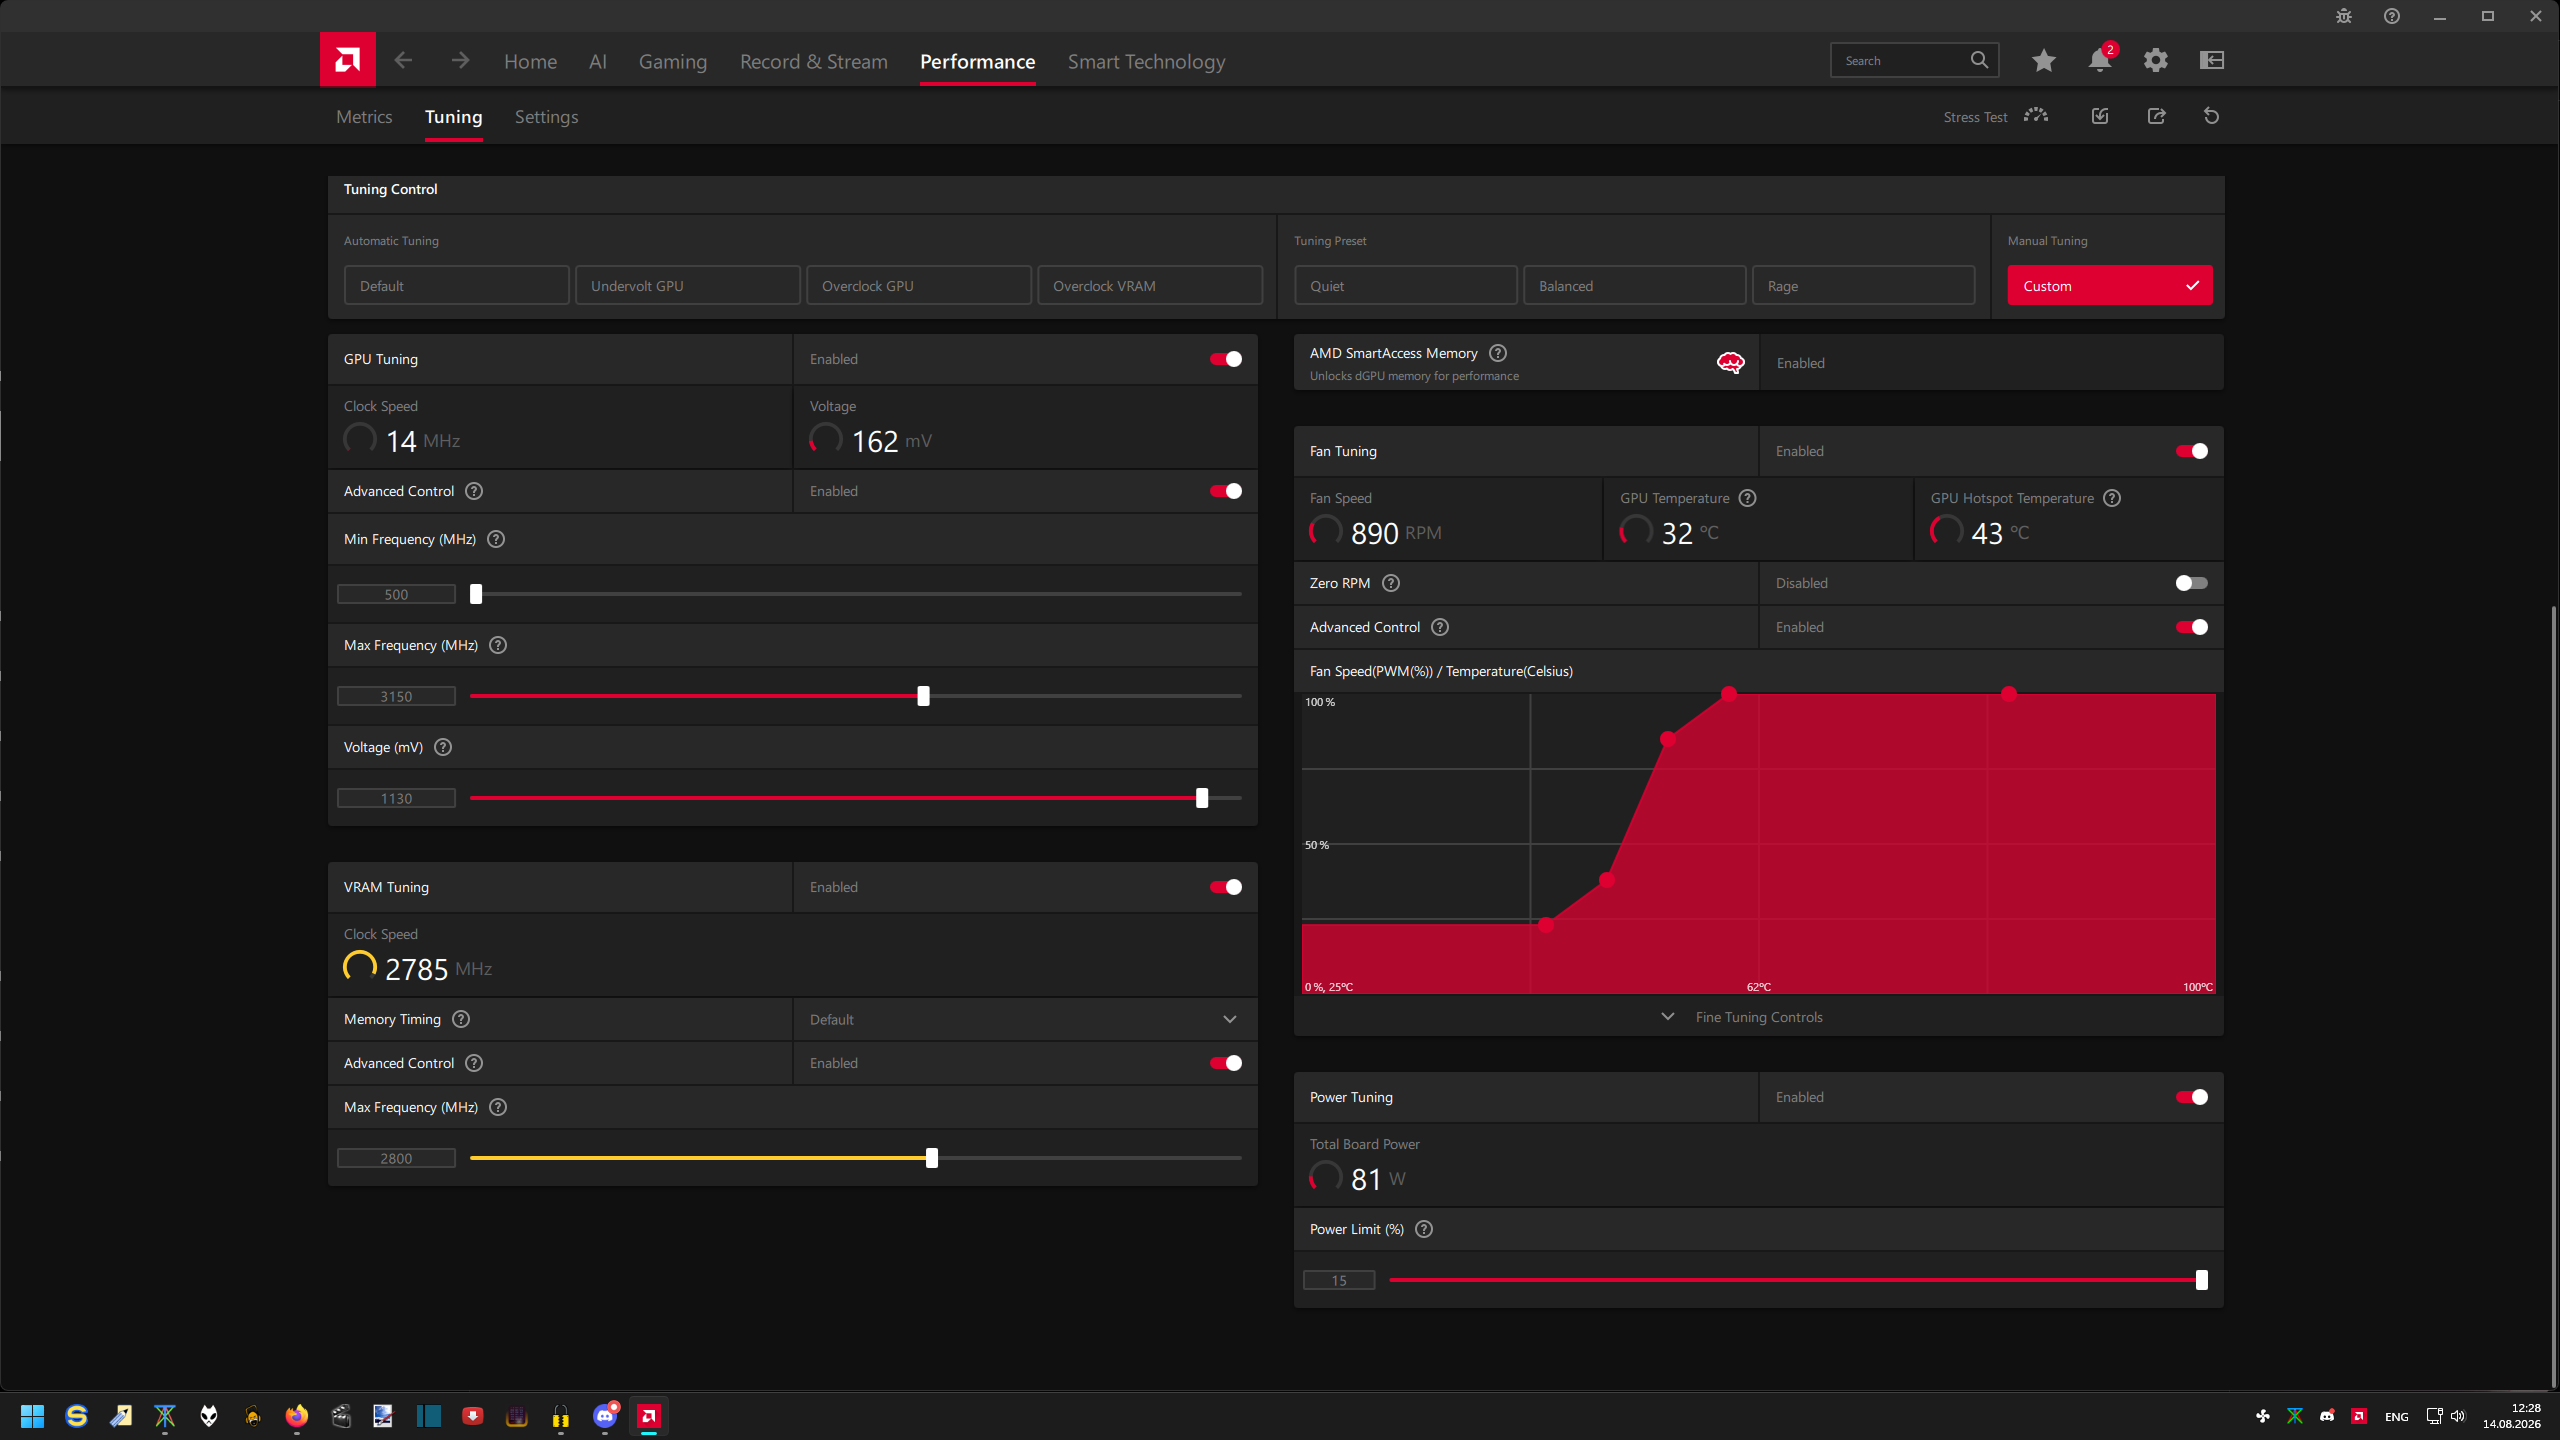
Task: Toggle GPU Tuning switch off
Action: (1226, 359)
